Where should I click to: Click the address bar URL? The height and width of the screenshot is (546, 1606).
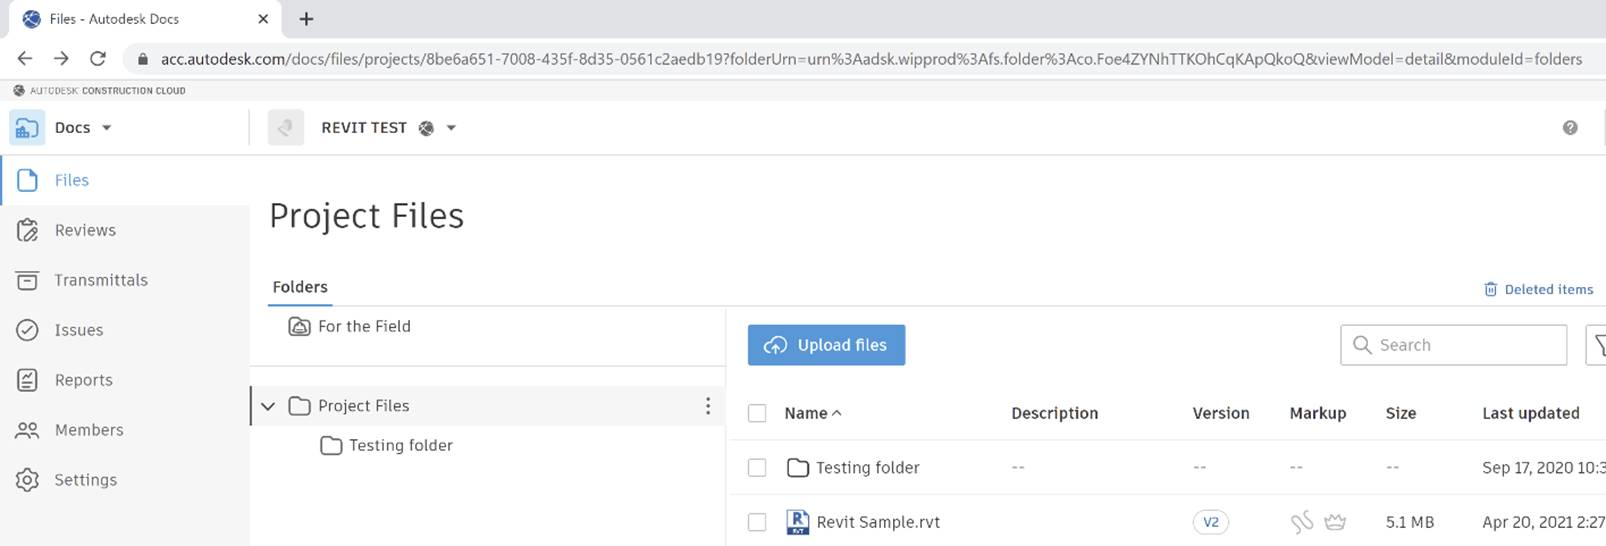point(871,59)
